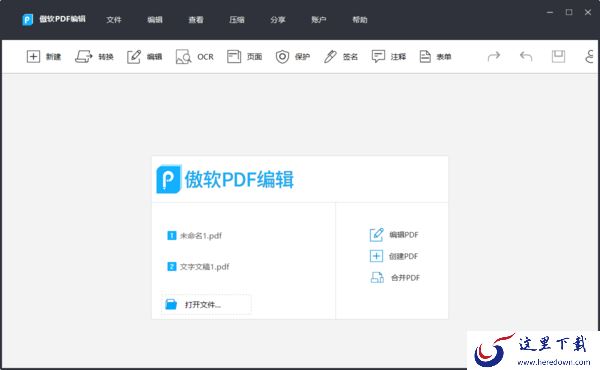Click the 新建 toolbar label
This screenshot has width=600, height=370.
(x=54, y=57)
